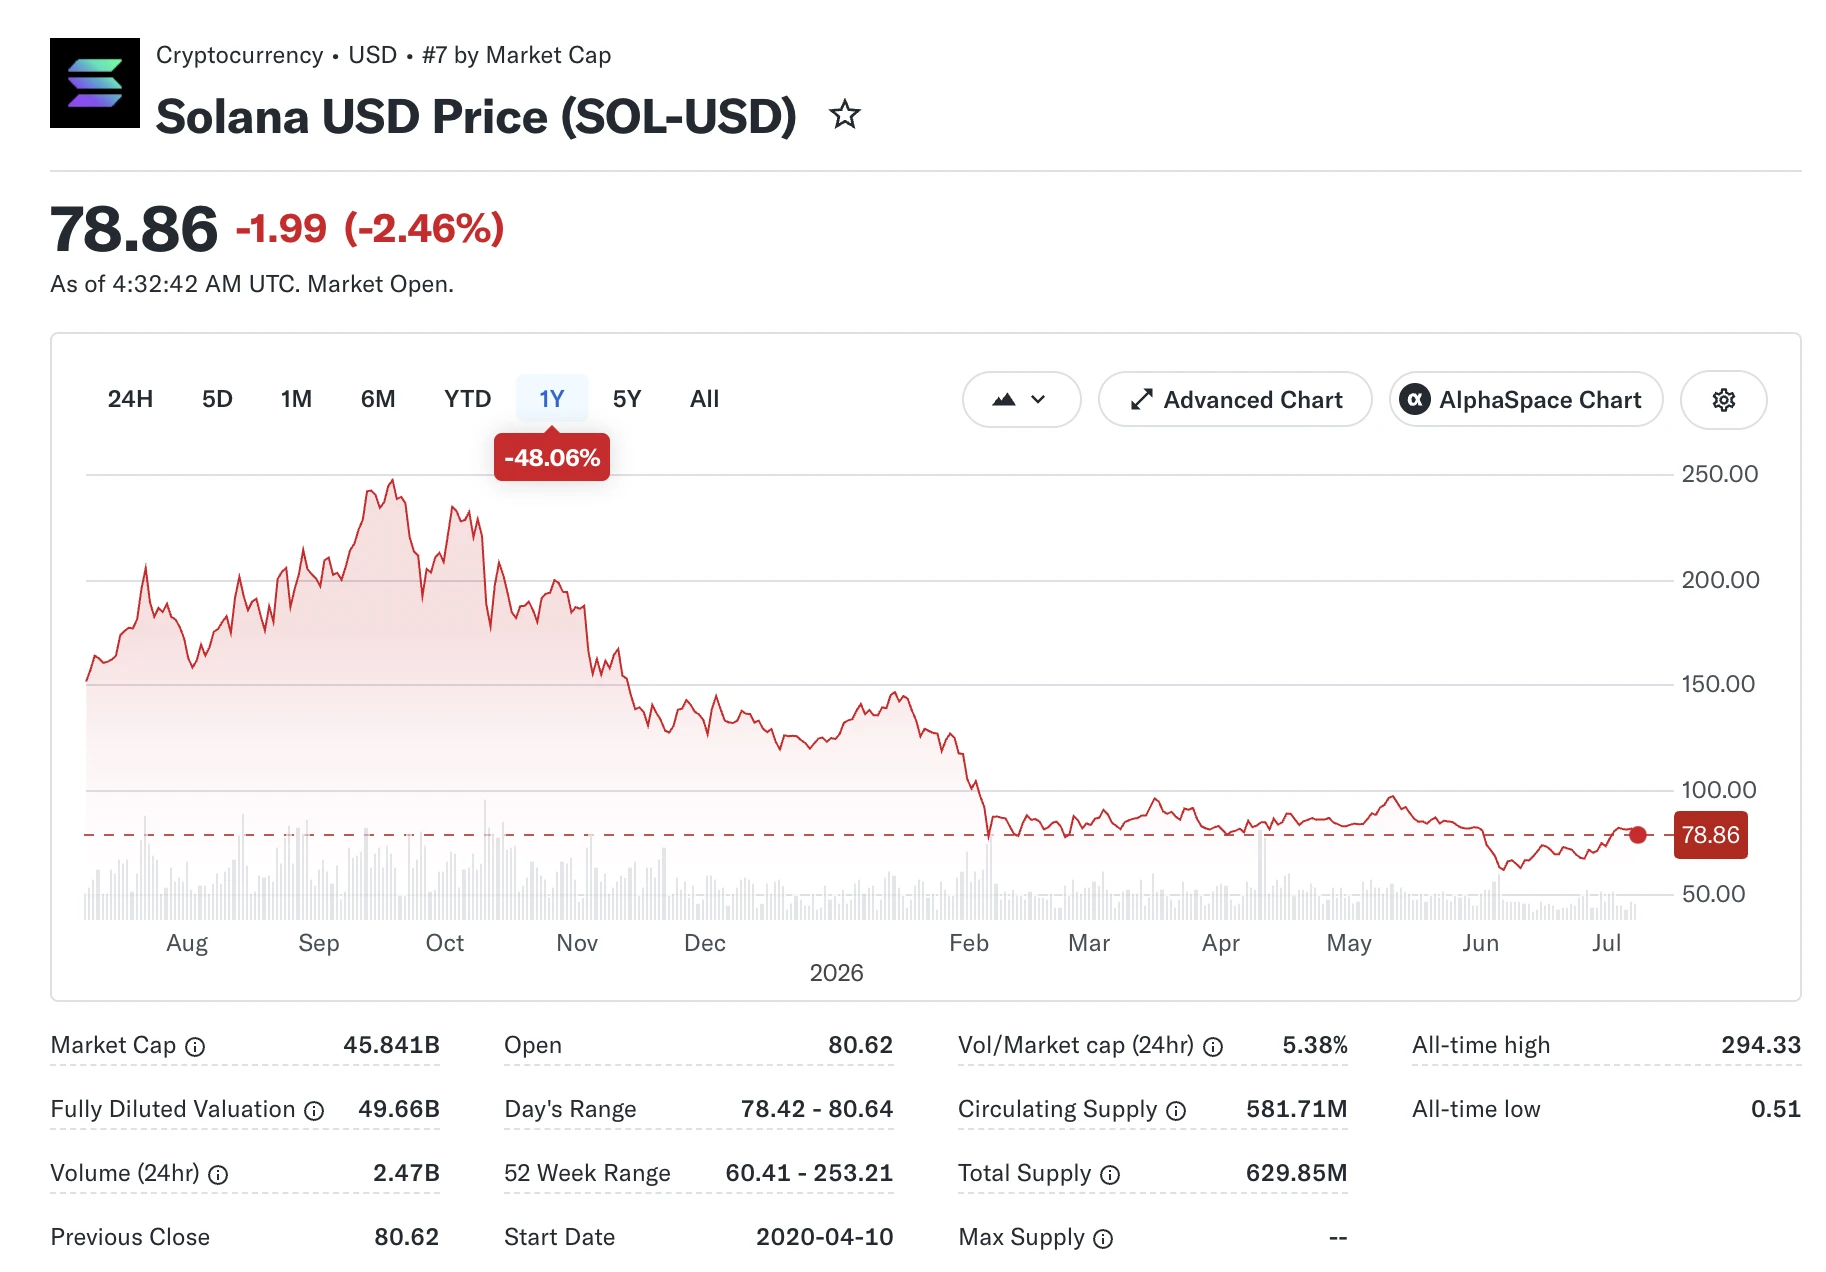Select the 24H time range

pyautogui.click(x=130, y=399)
